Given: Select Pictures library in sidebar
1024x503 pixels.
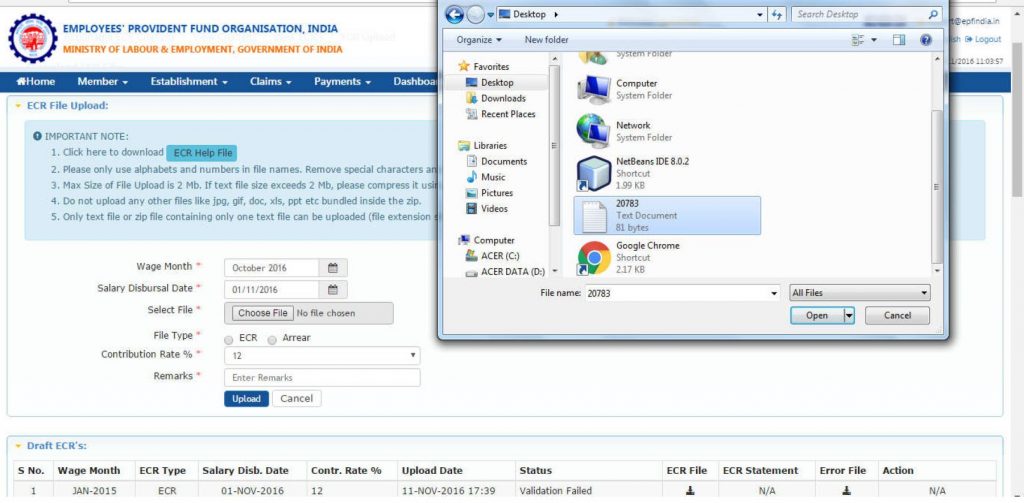Looking at the screenshot, I should click(x=489, y=193).
